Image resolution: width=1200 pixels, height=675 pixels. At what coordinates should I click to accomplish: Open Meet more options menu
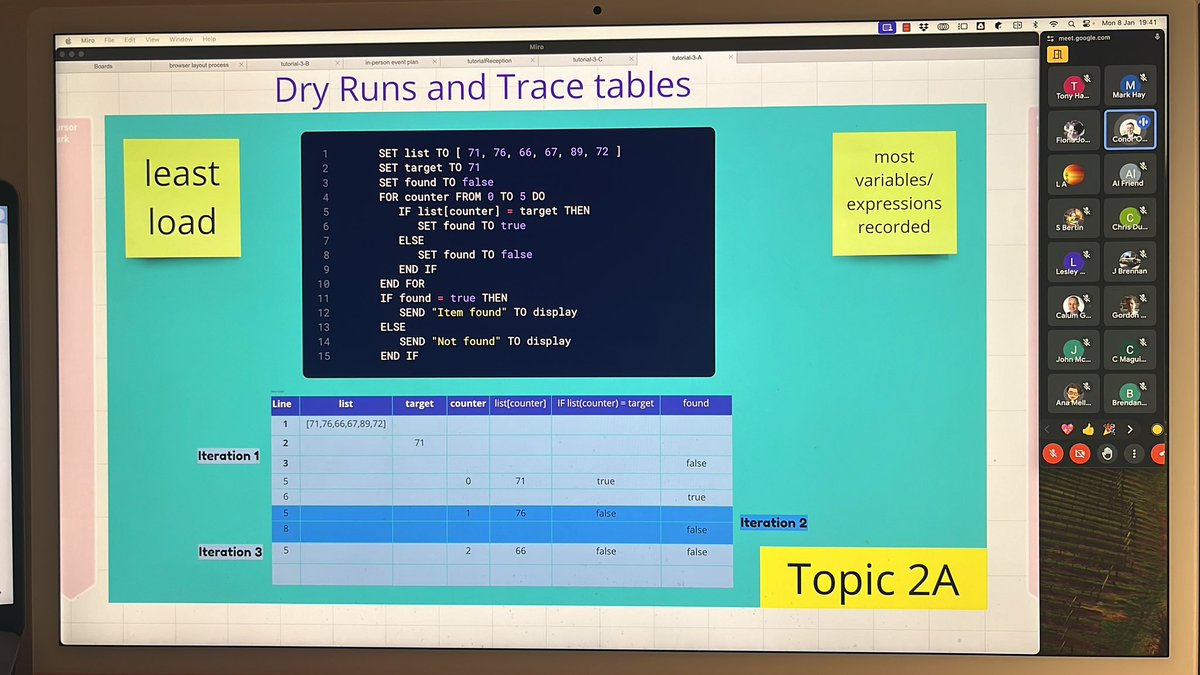pos(1134,453)
